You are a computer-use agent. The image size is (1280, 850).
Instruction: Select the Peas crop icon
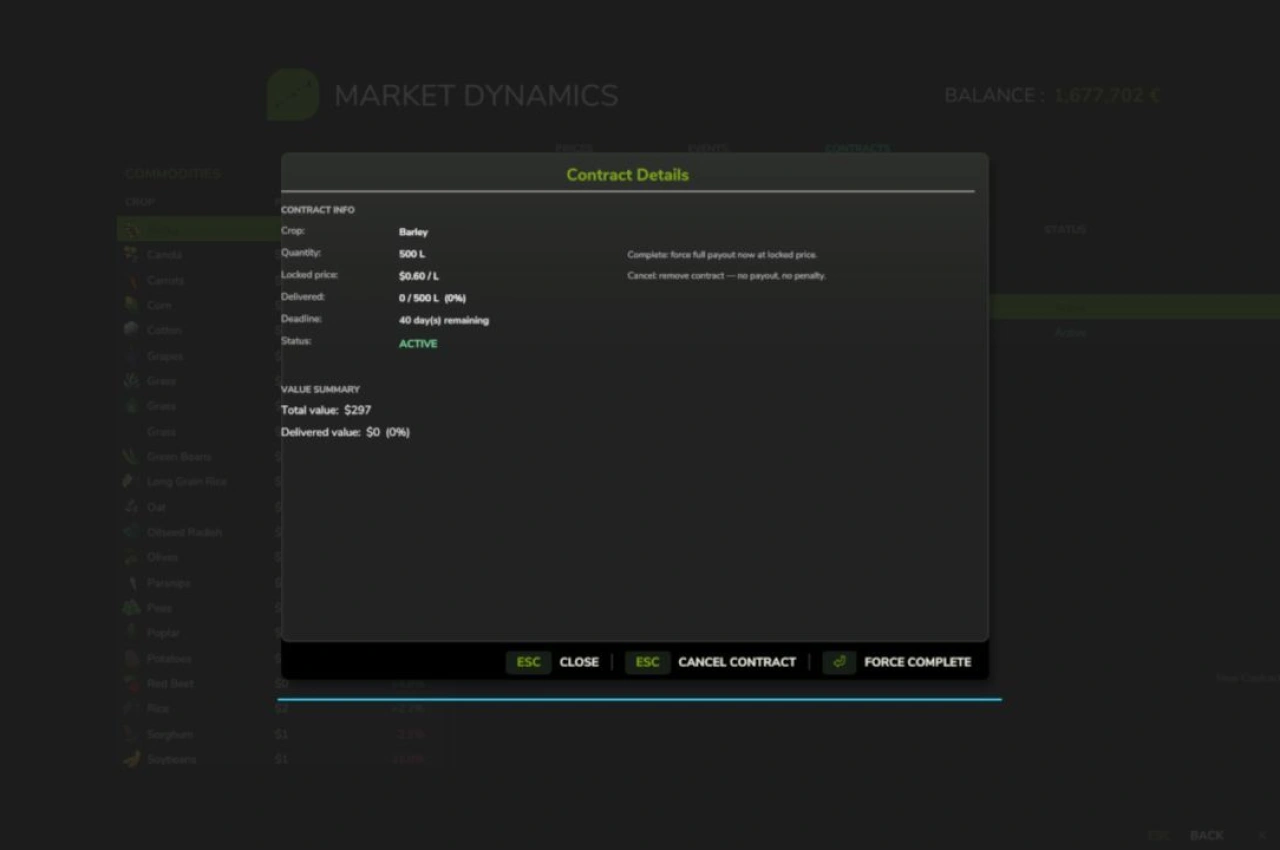pyautogui.click(x=131, y=608)
